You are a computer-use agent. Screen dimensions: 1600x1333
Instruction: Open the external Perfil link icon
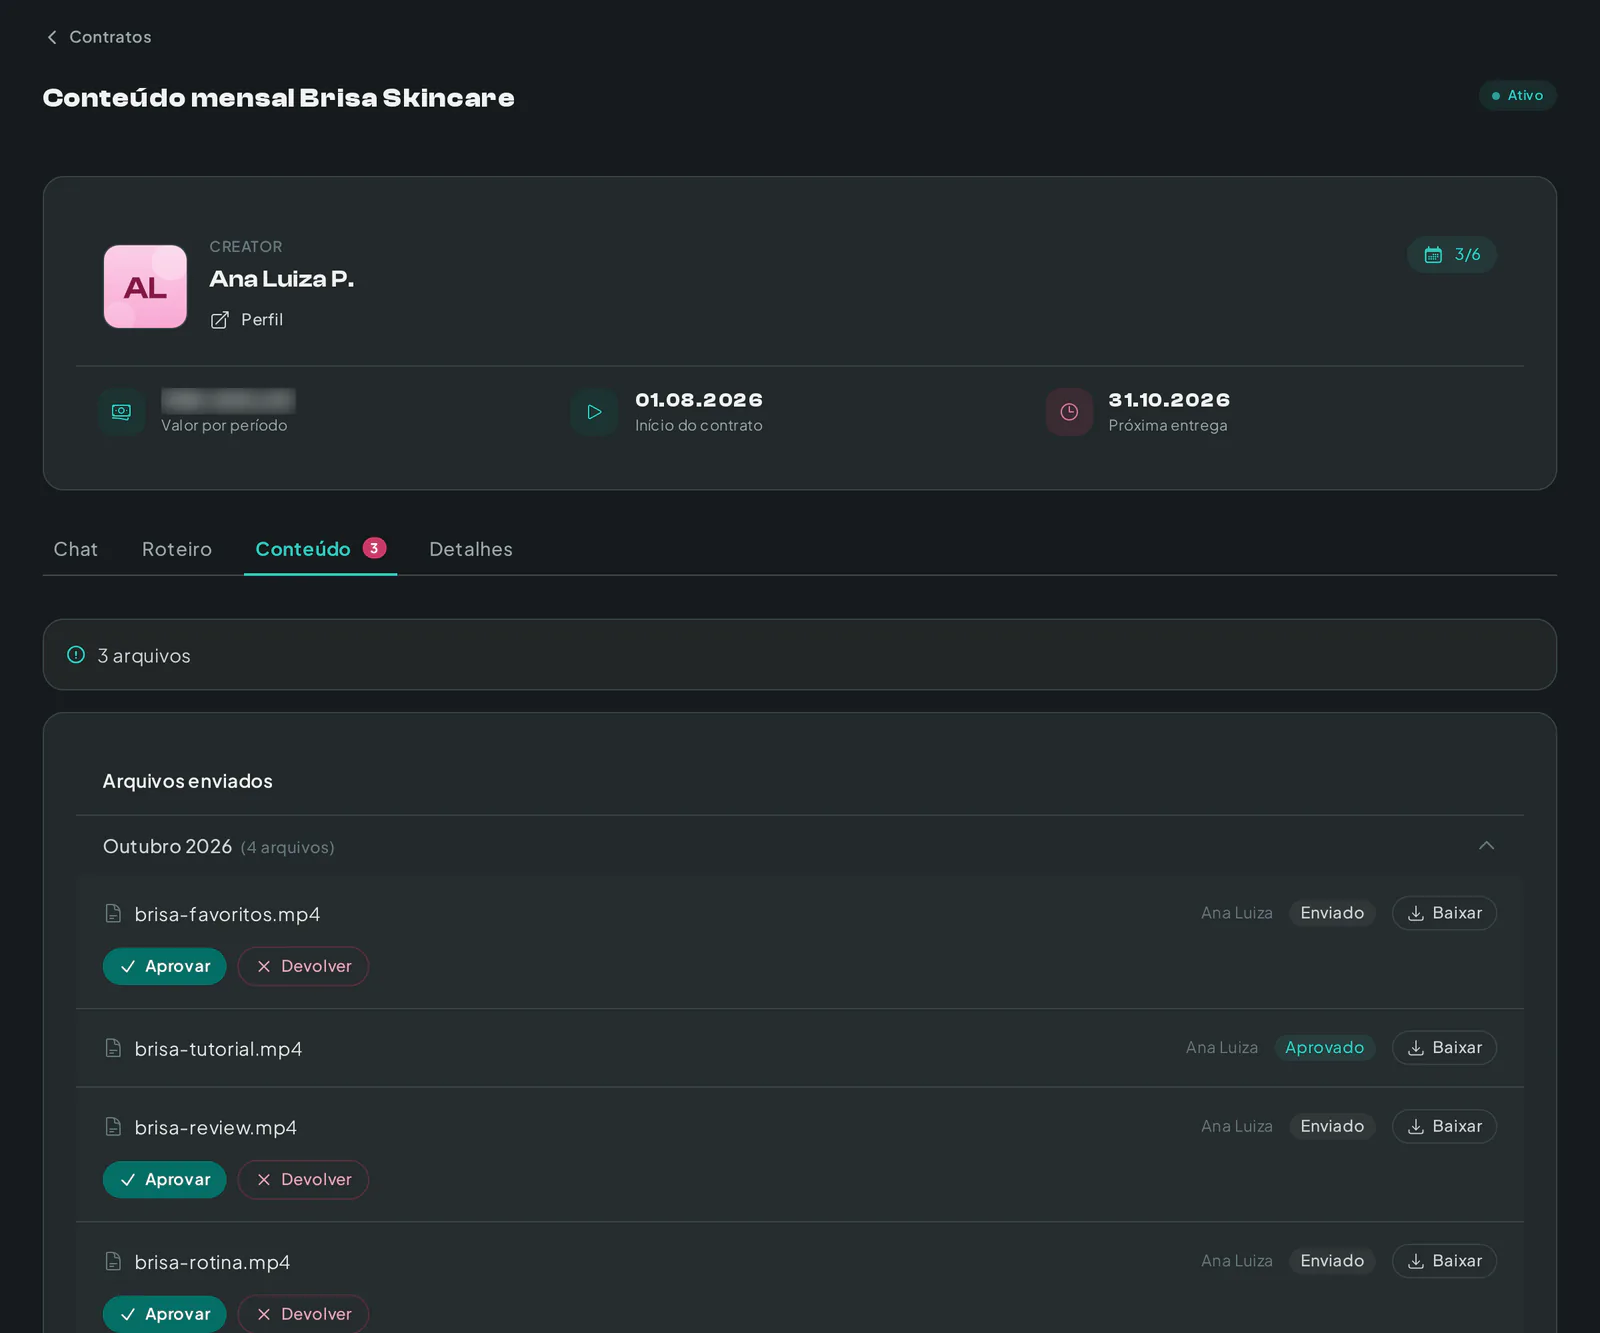coord(220,320)
